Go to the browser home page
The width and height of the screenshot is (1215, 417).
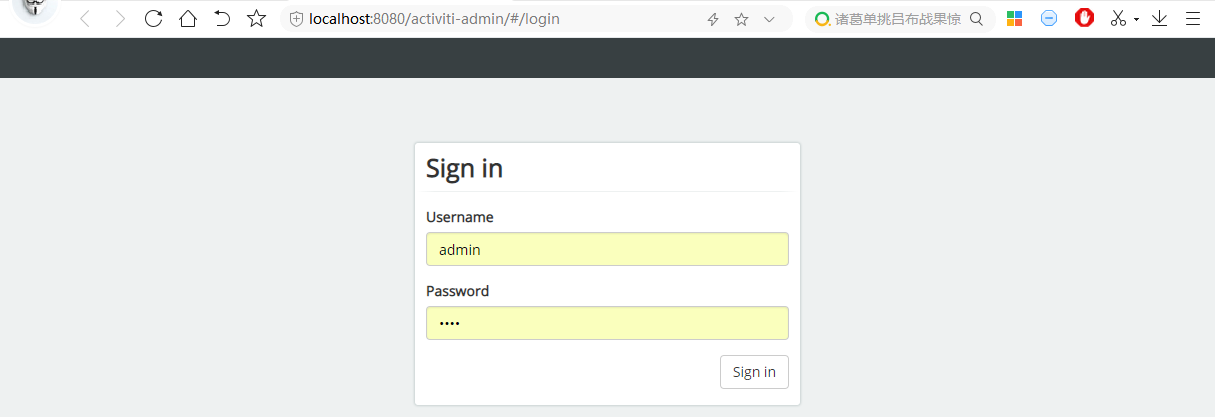click(188, 19)
